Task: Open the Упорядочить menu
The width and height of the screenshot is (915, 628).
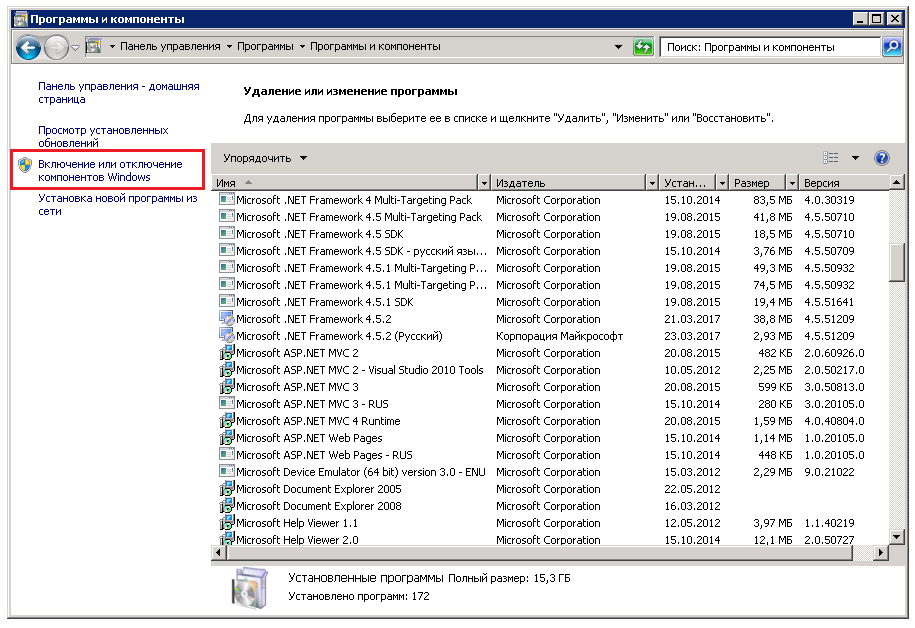Action: [x=265, y=158]
